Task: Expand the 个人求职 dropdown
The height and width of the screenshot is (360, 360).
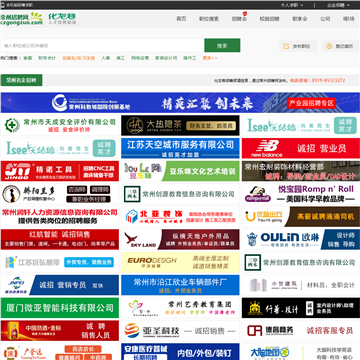Action: (292, 5)
